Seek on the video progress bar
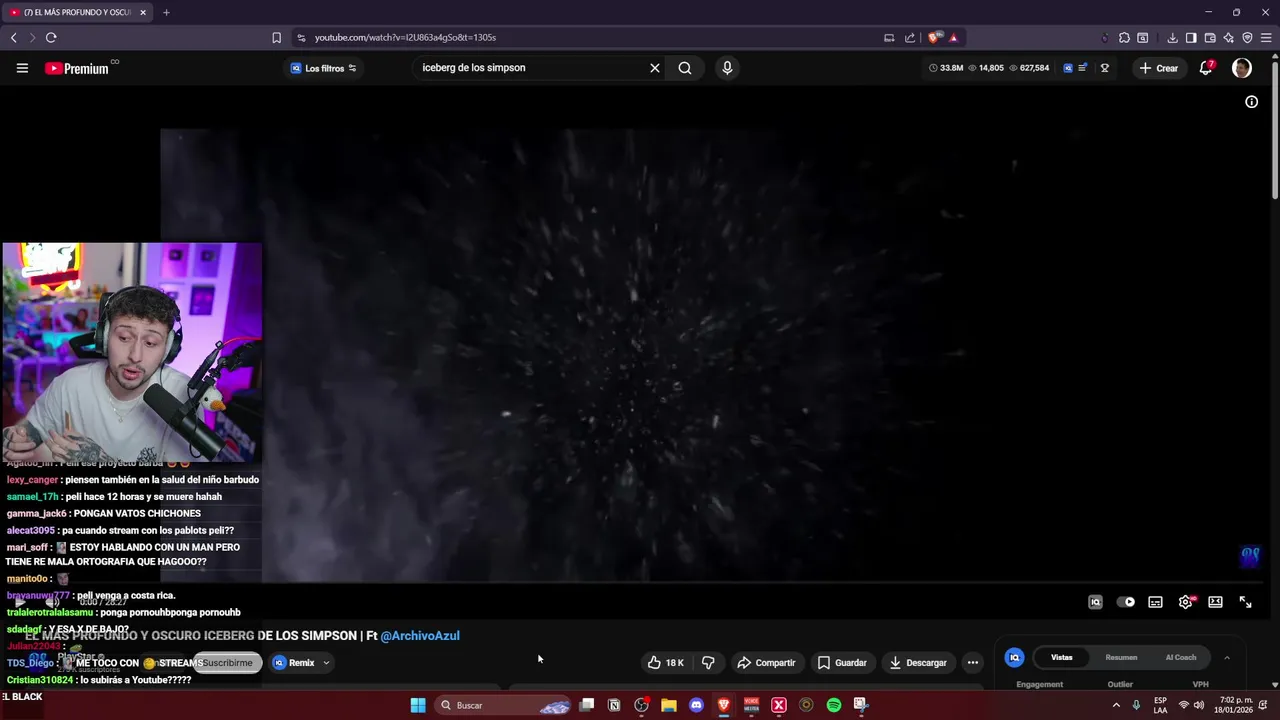Screen dimensions: 1280x720 (x=640, y=582)
